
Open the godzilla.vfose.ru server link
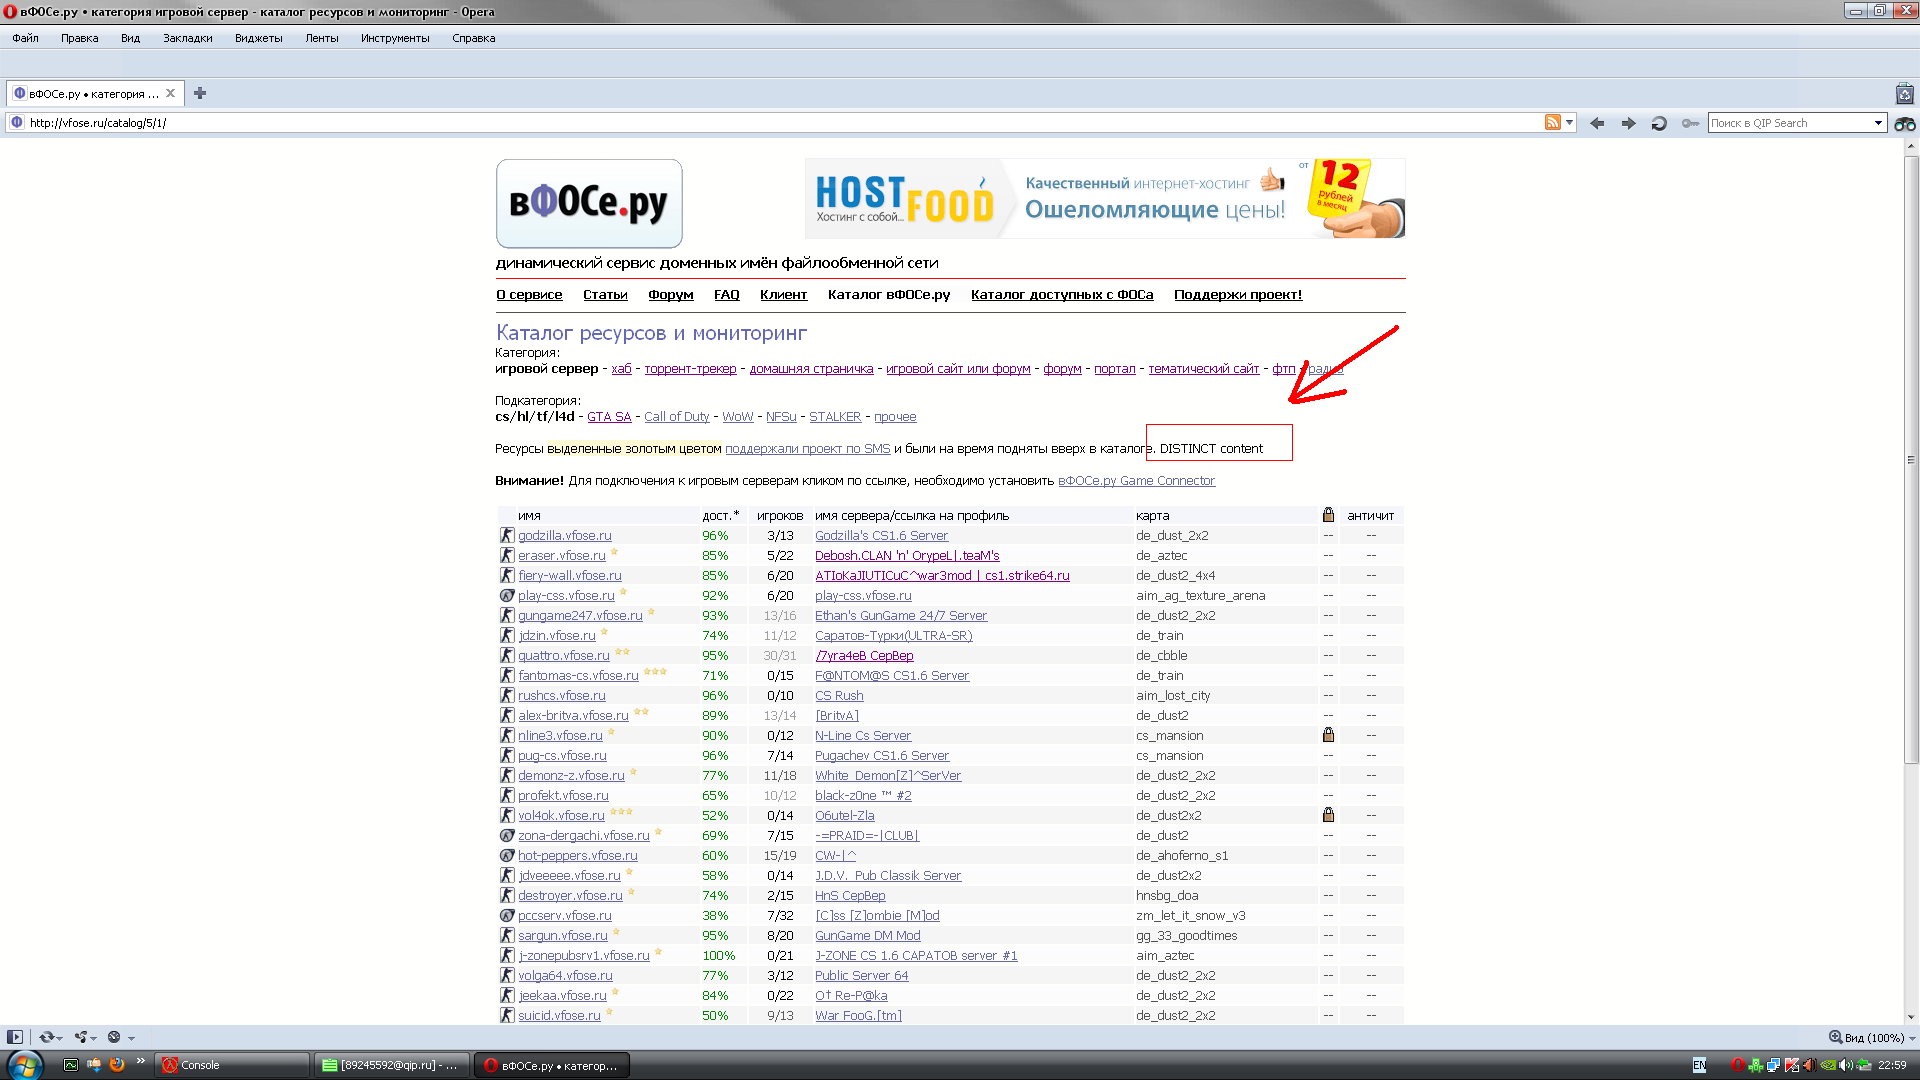tap(564, 536)
